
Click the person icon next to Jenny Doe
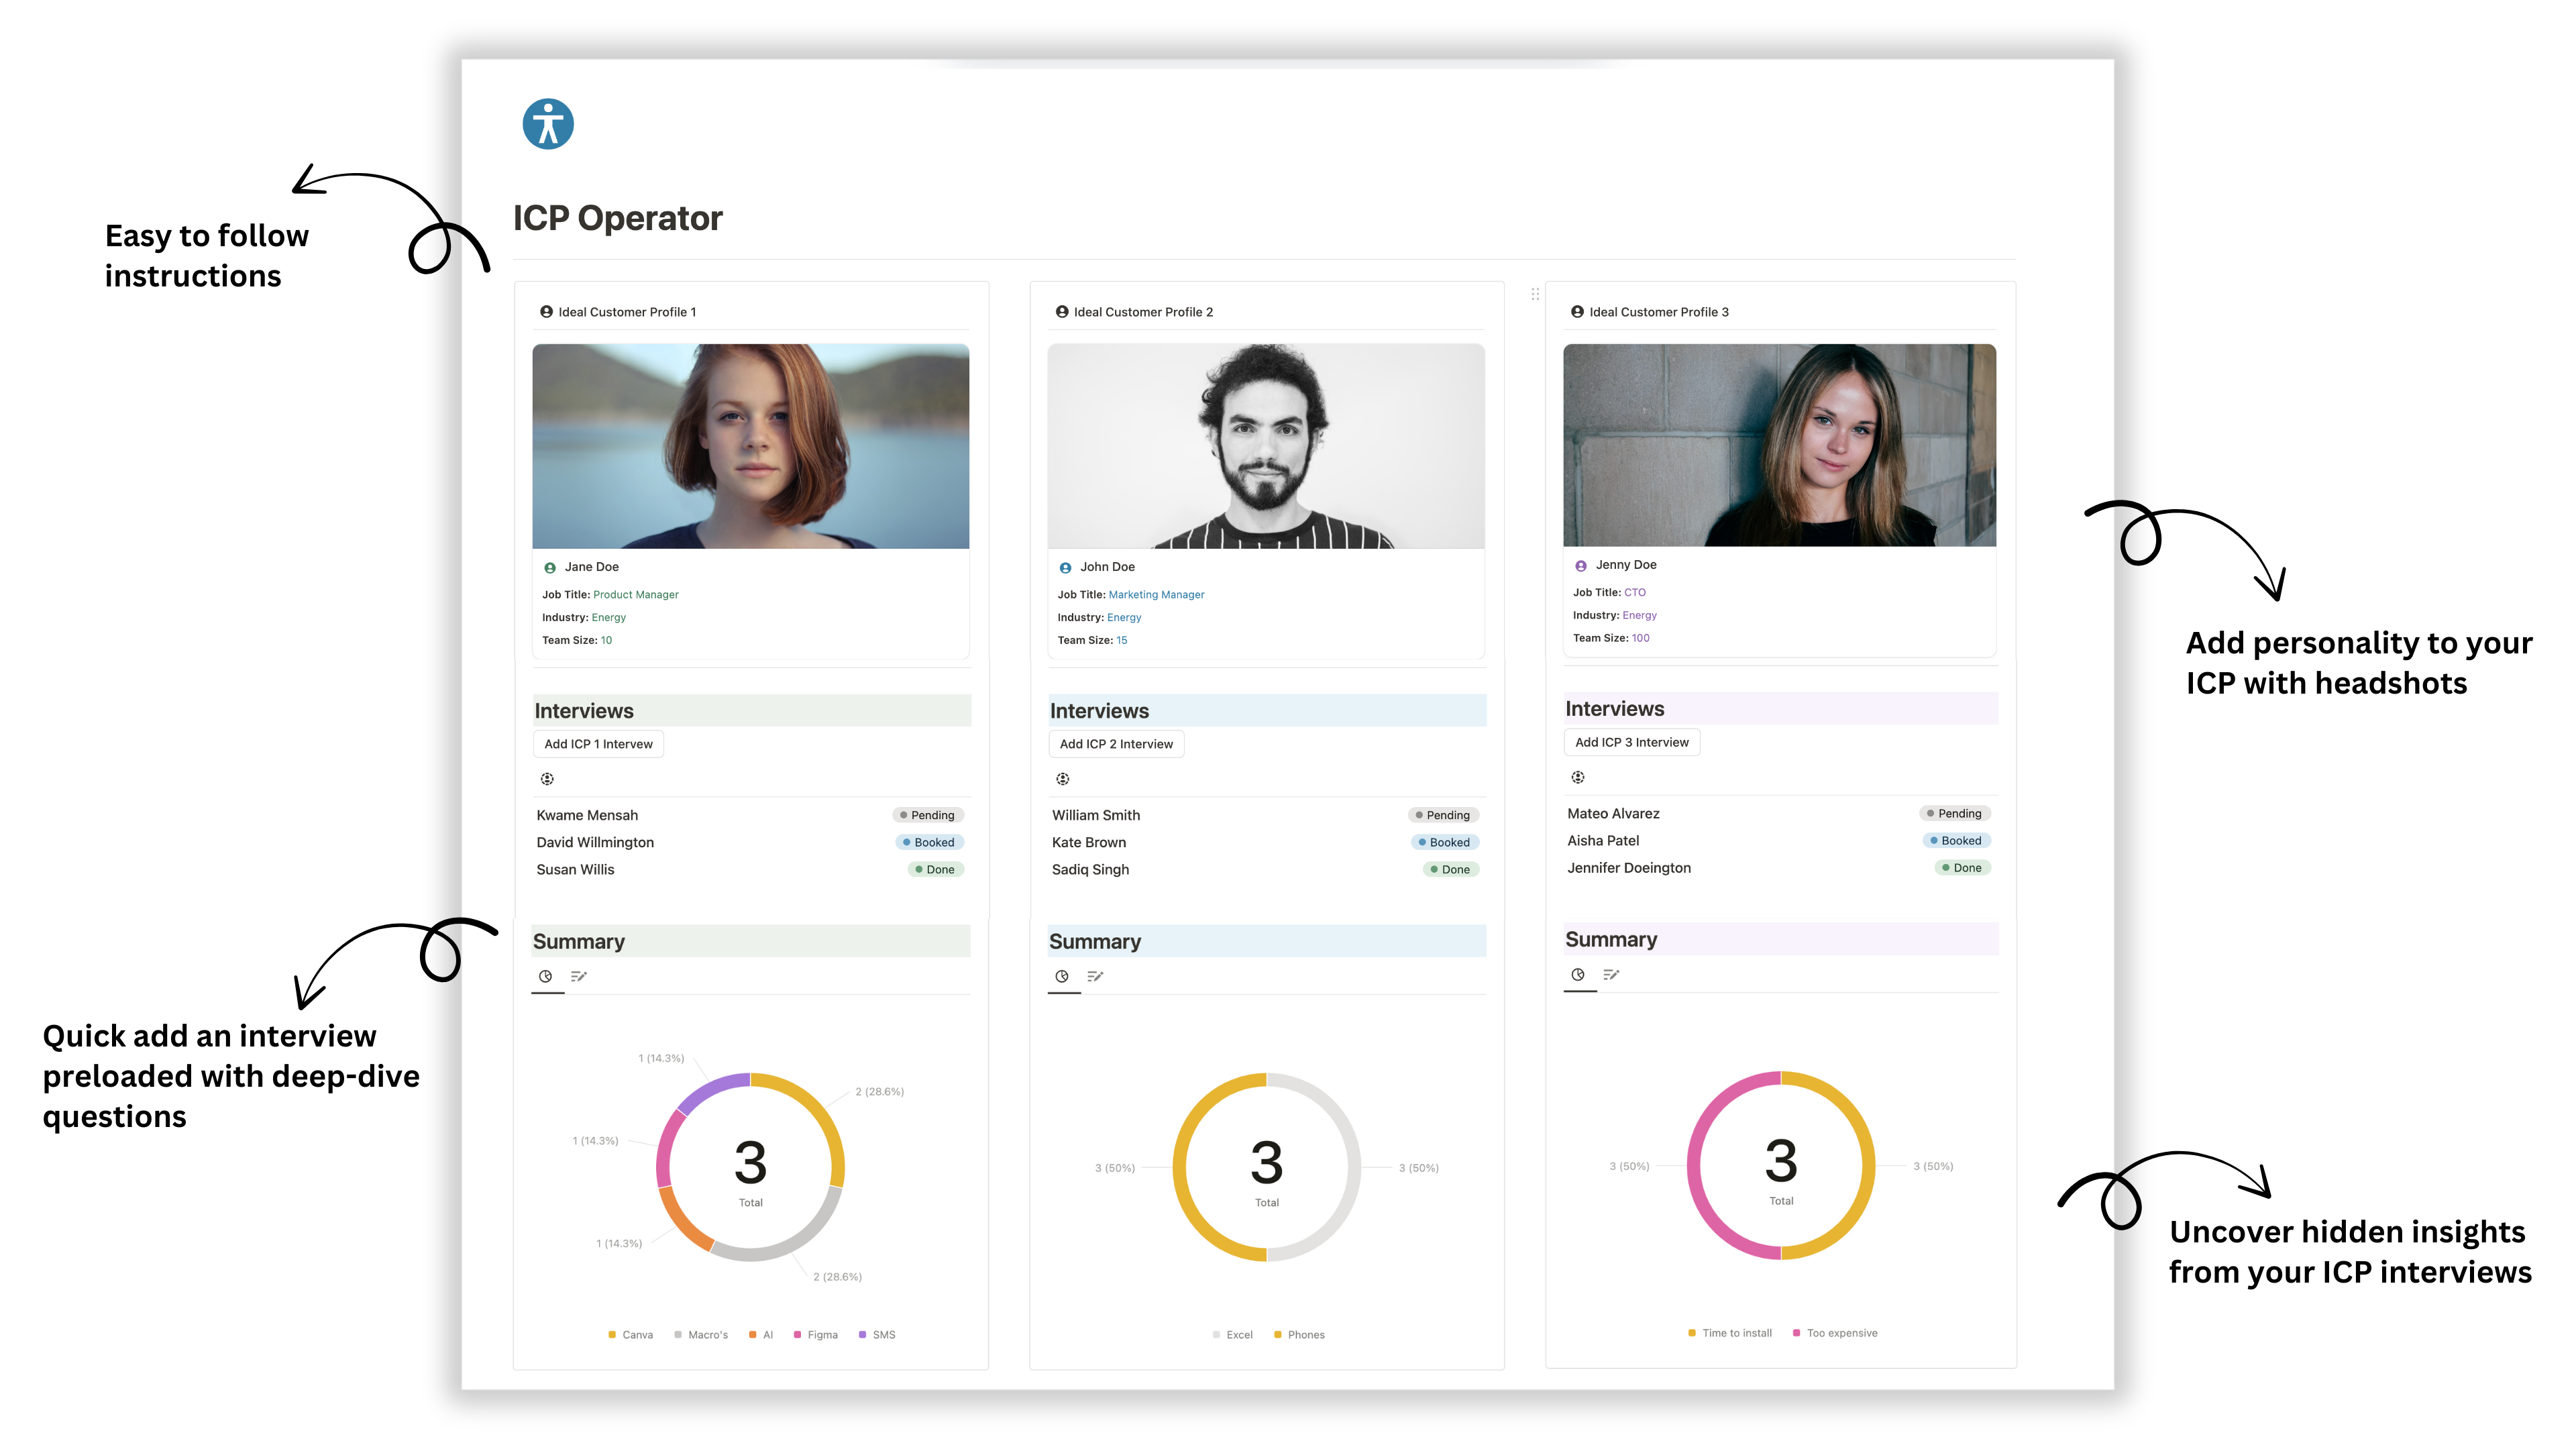coord(1581,566)
